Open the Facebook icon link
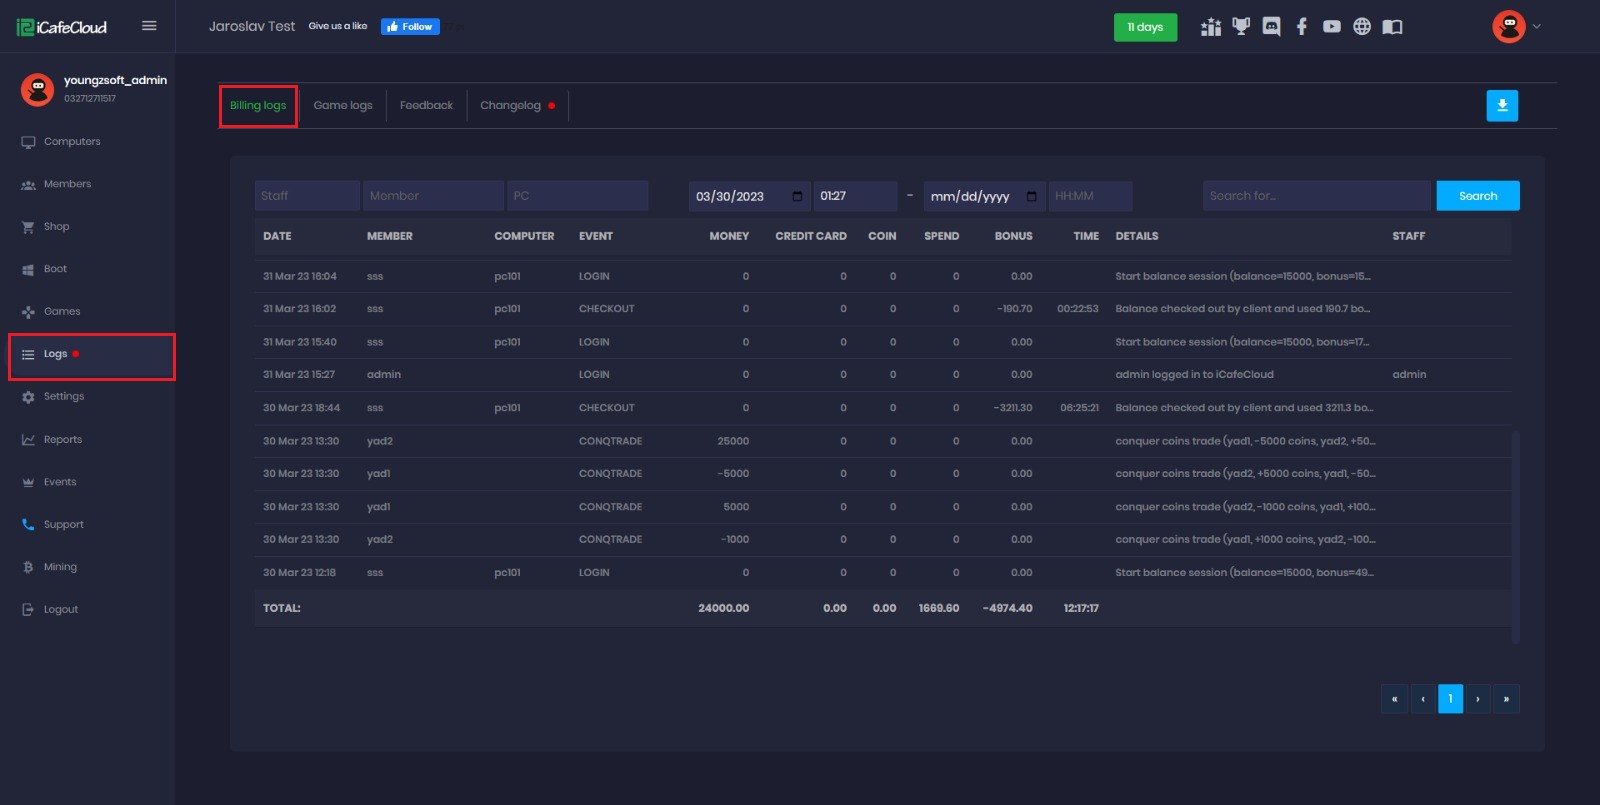The width and height of the screenshot is (1600, 805). click(x=1301, y=27)
